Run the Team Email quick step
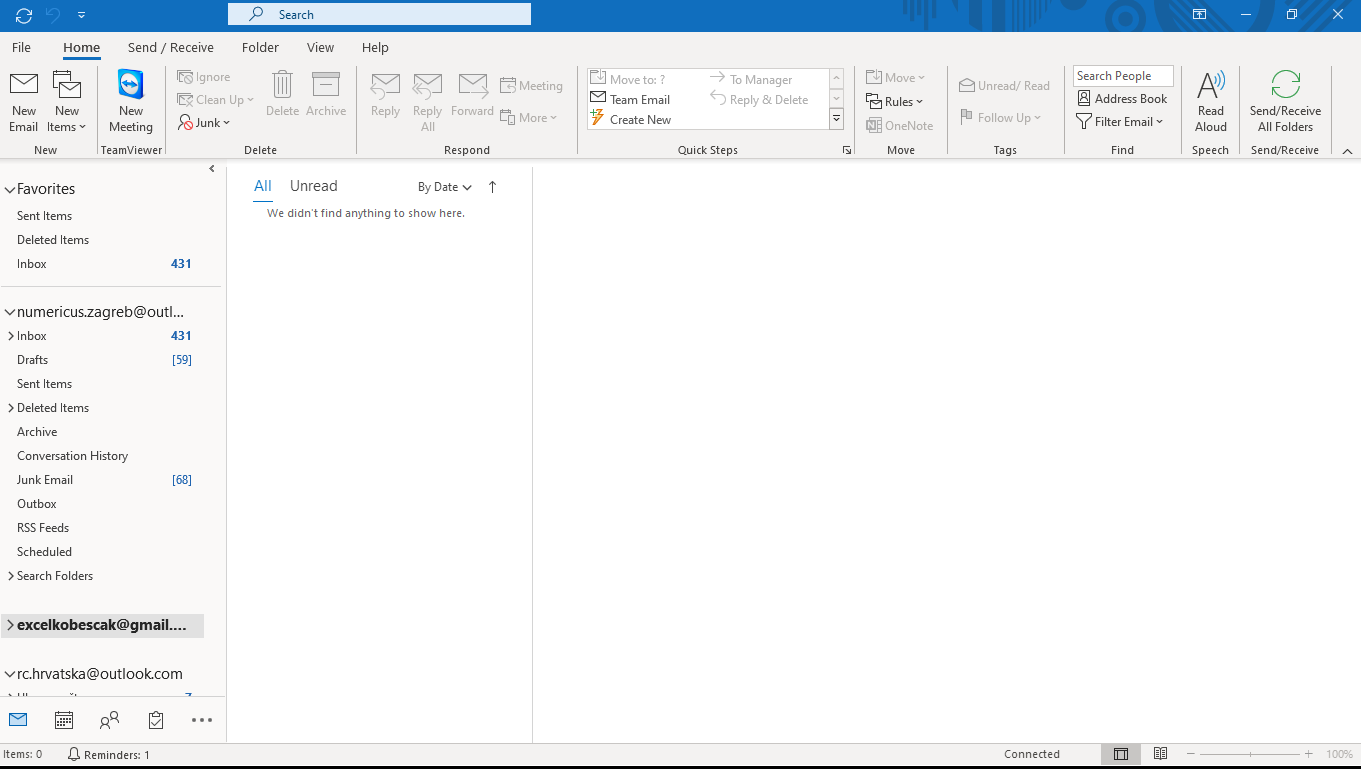 (639, 99)
